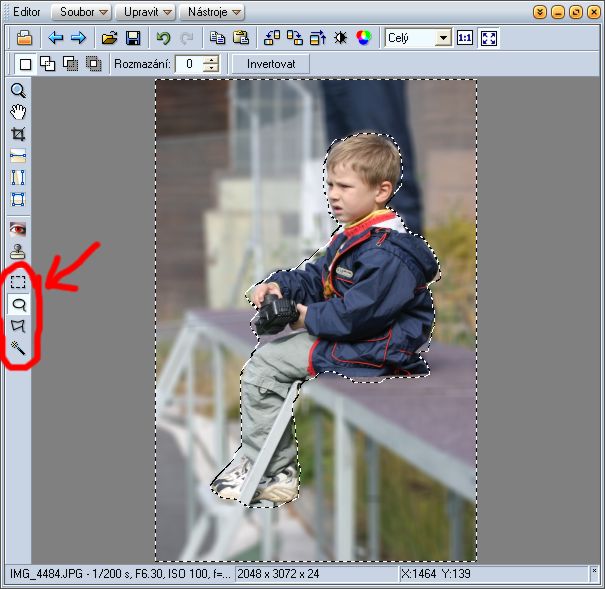The width and height of the screenshot is (605, 589).
Task: Increase the Rozmazání value with up arrow
Action: coord(211,60)
